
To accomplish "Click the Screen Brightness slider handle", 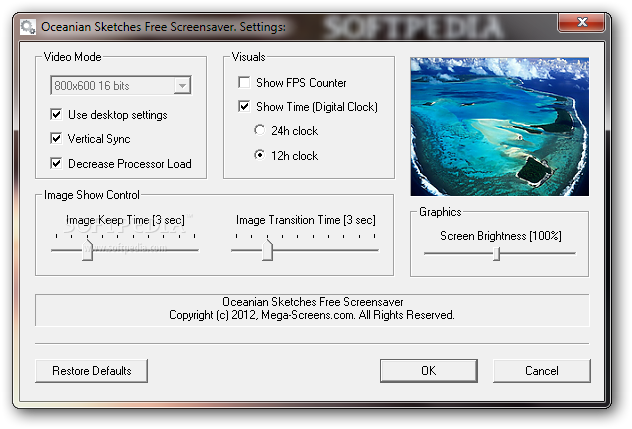I will (497, 254).
